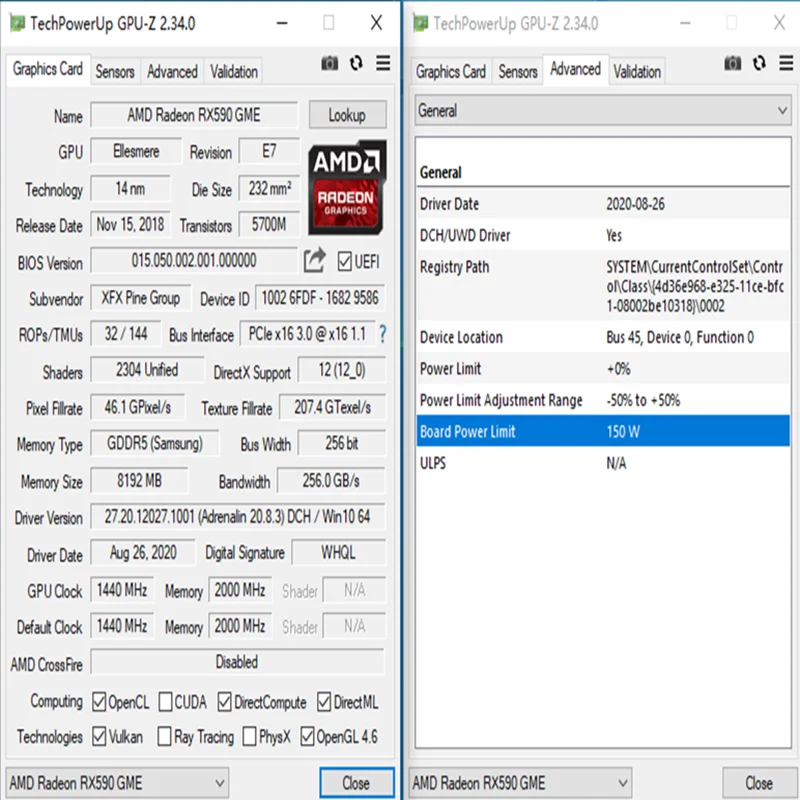Switch to Sensors tab in left window
The height and width of the screenshot is (800, 800).
click(x=115, y=71)
